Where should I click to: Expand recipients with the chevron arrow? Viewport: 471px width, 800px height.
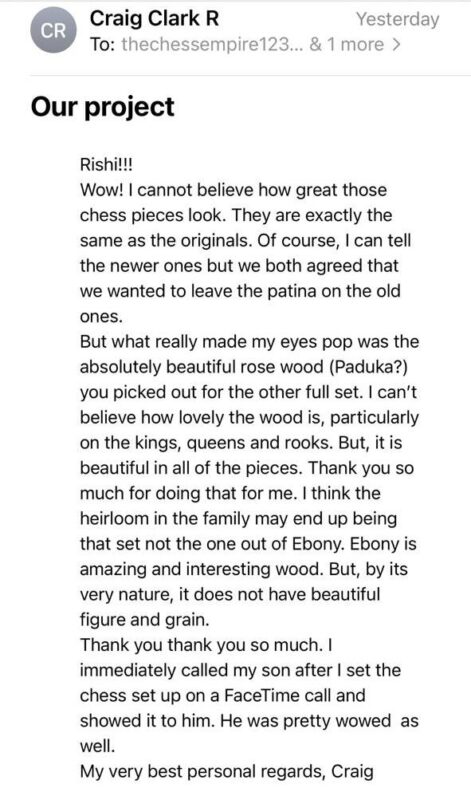395,45
